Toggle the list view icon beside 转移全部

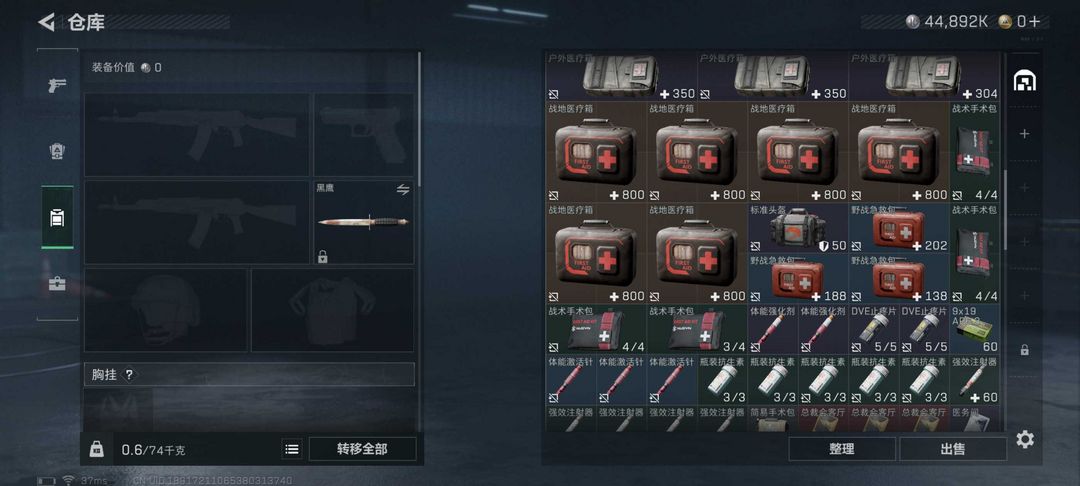pos(292,449)
